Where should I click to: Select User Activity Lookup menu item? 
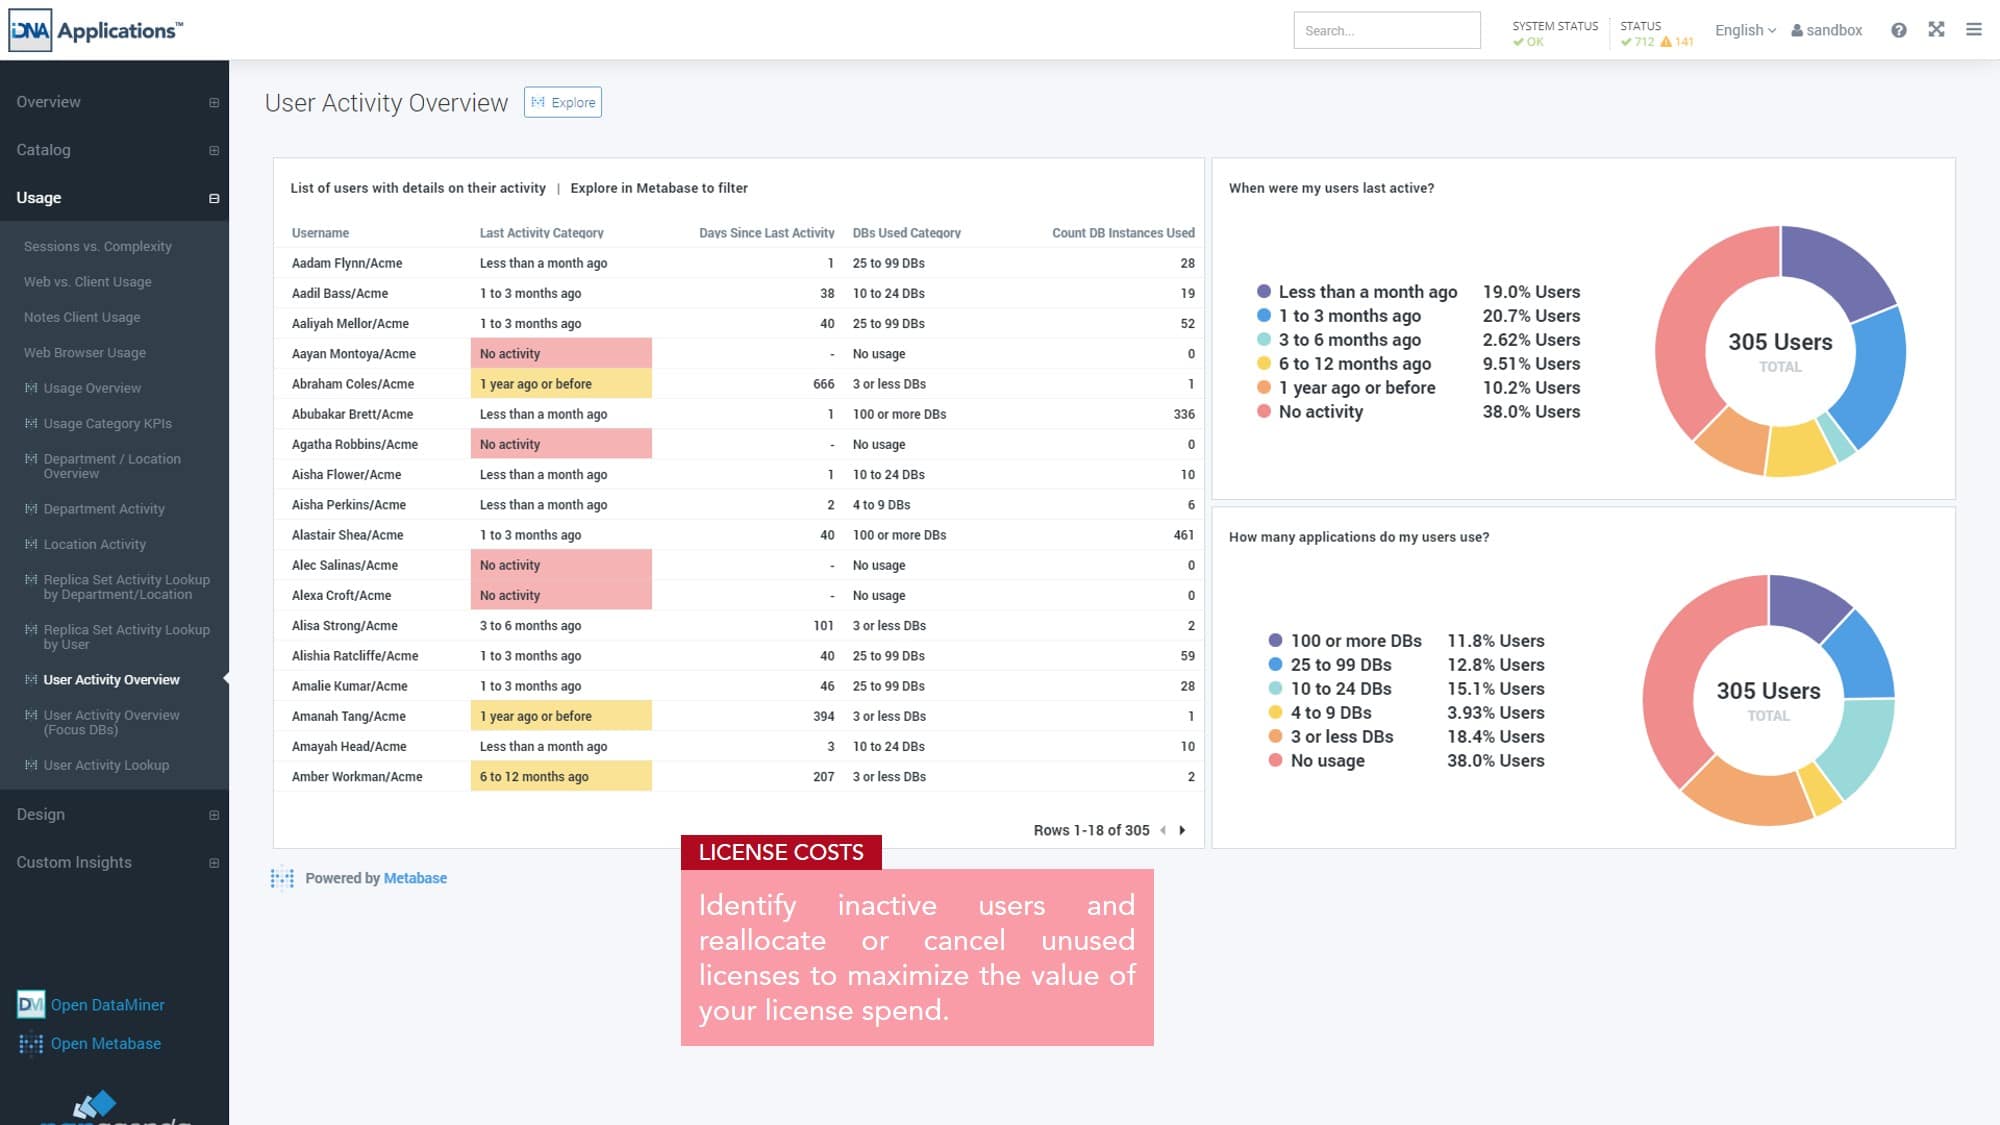coord(106,765)
